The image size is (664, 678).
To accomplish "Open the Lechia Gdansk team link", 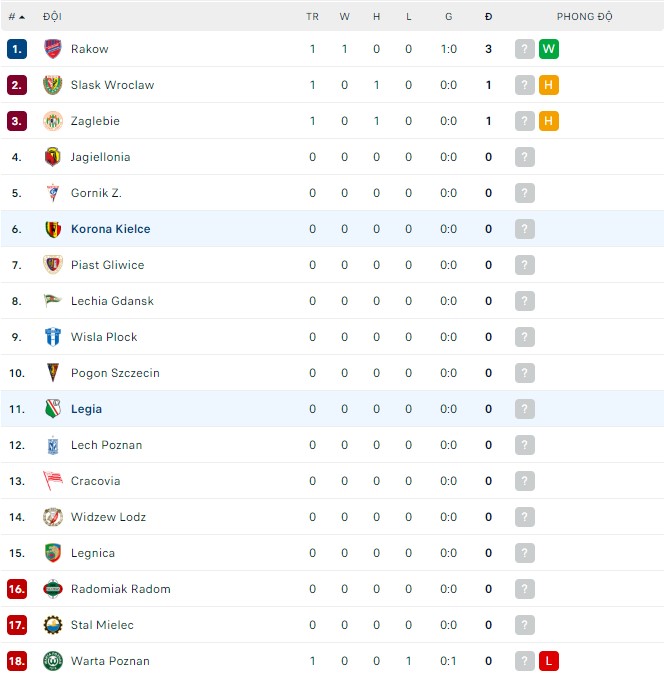I will pos(112,301).
